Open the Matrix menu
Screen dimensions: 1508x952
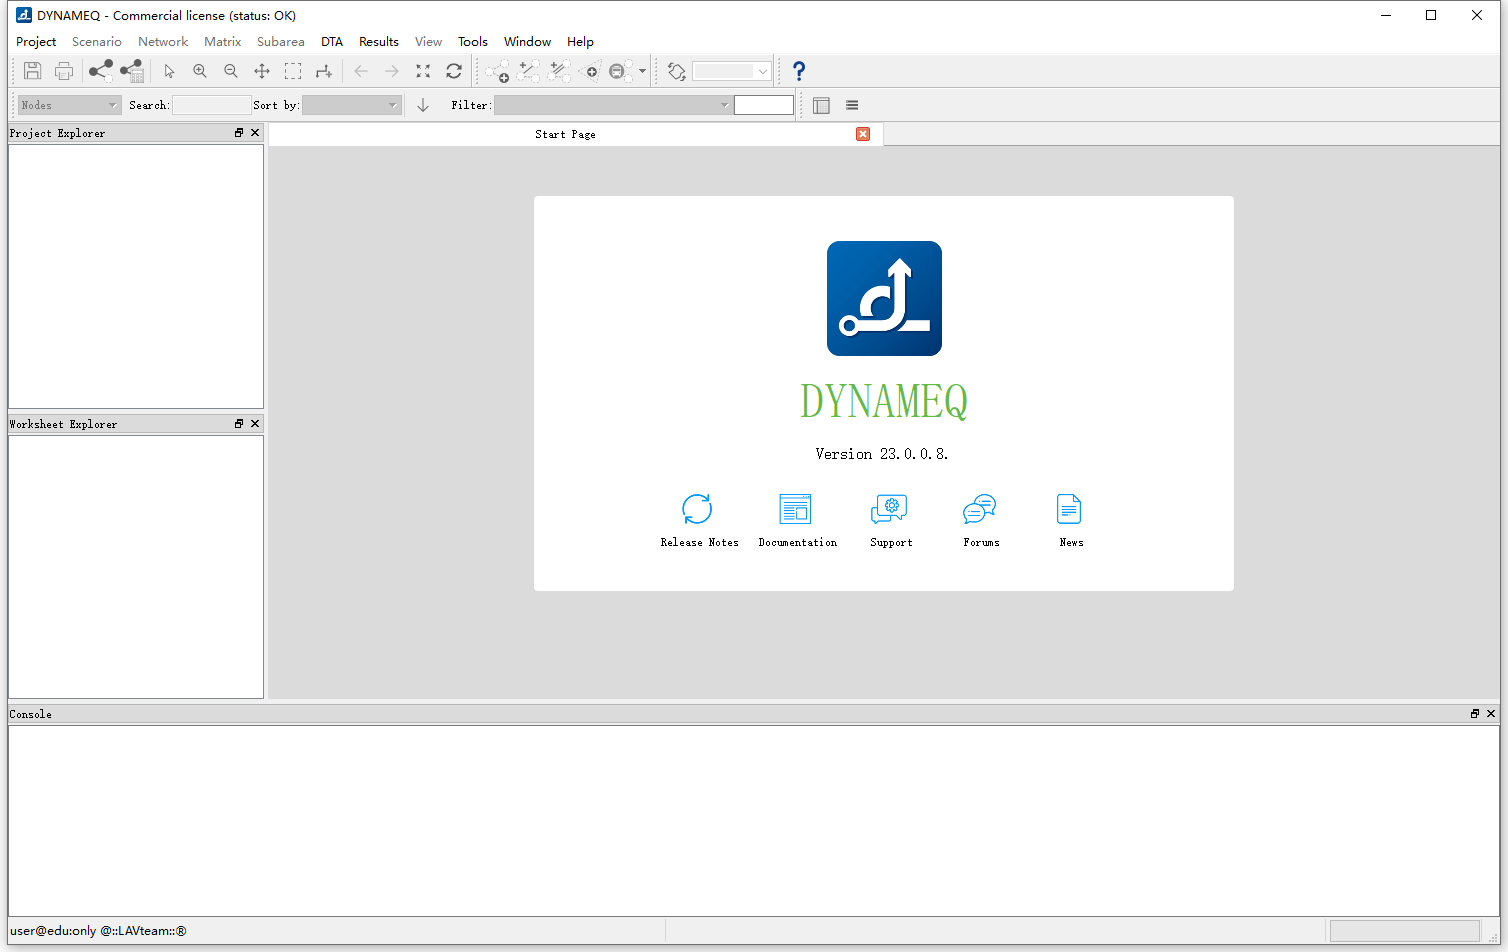[x=223, y=41]
